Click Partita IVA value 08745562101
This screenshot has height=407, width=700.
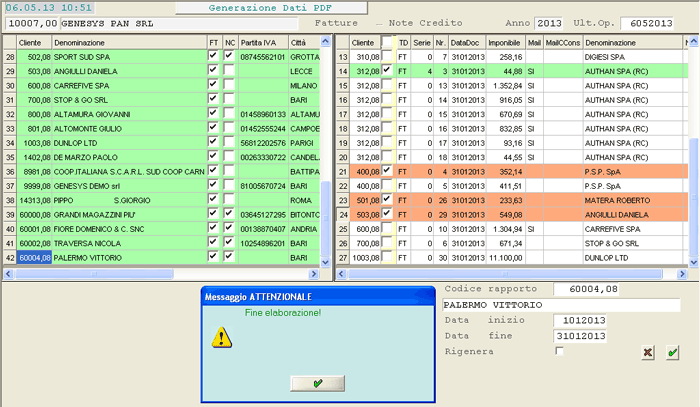262,57
